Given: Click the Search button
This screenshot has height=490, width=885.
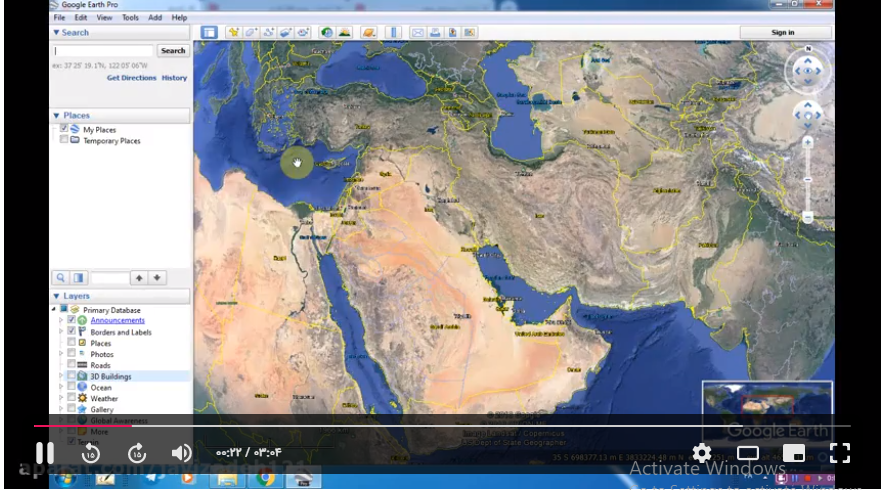Looking at the screenshot, I should [173, 50].
